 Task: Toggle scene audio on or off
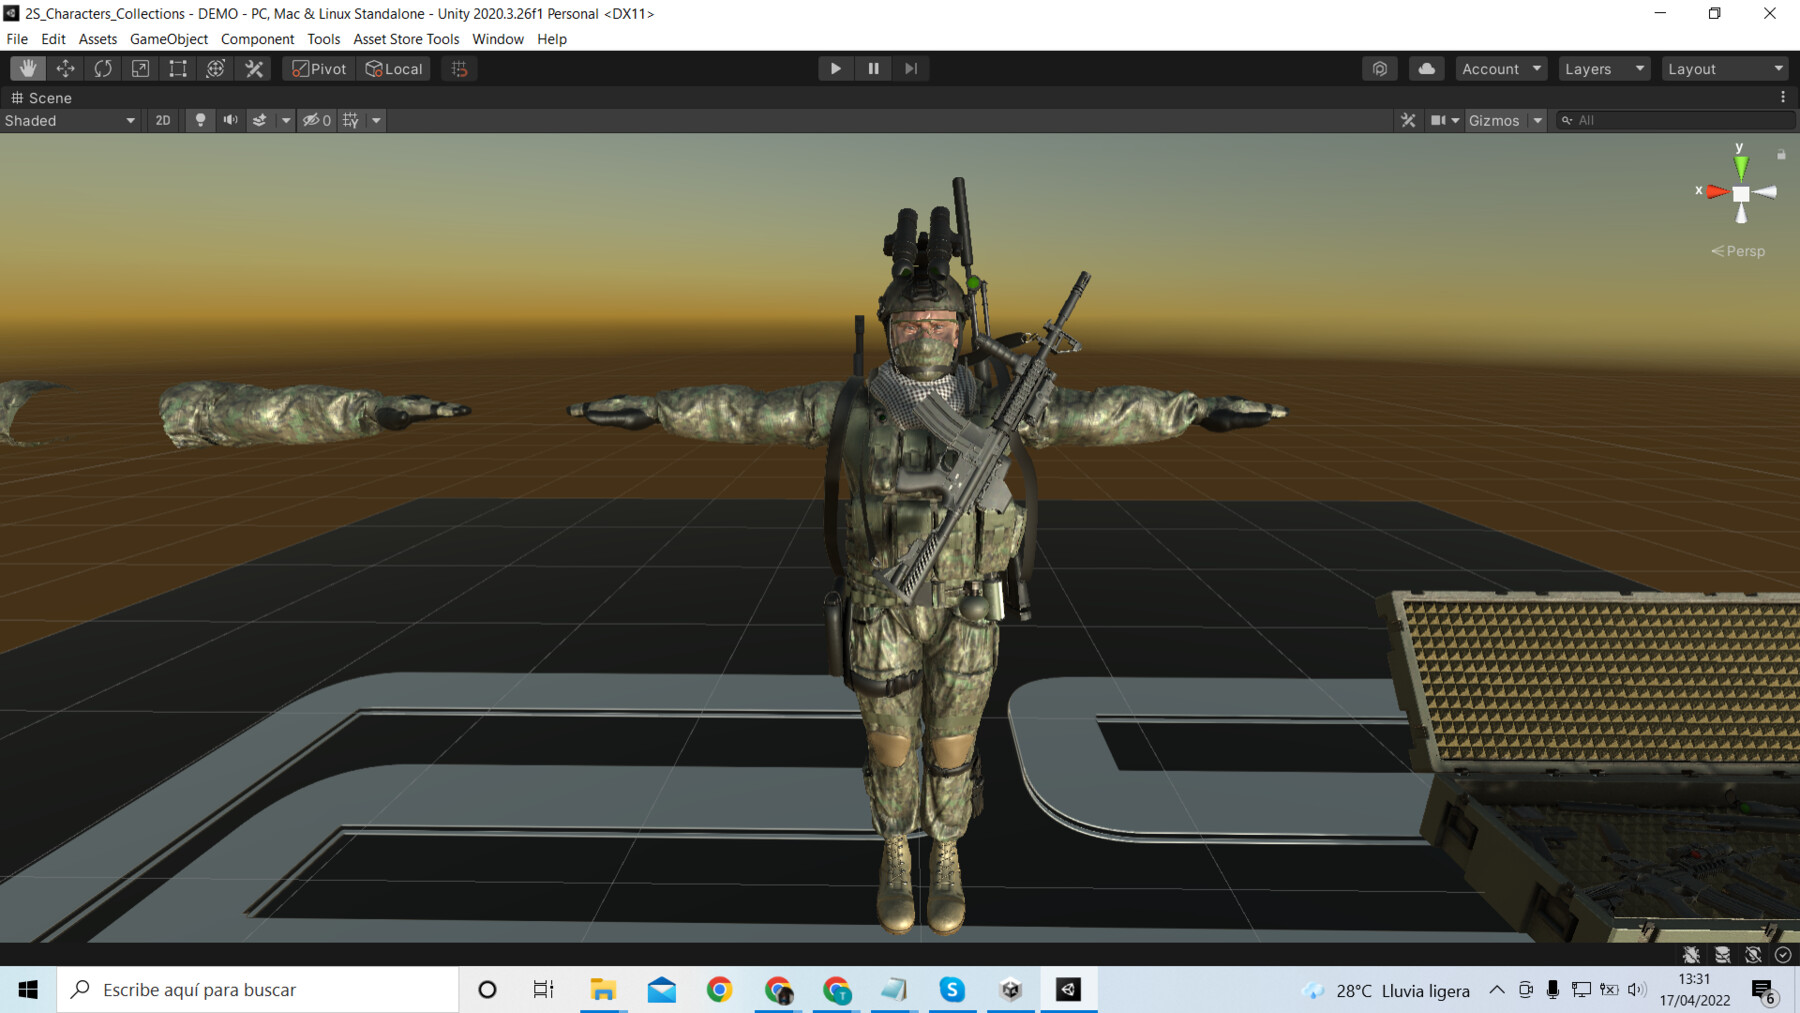click(230, 120)
